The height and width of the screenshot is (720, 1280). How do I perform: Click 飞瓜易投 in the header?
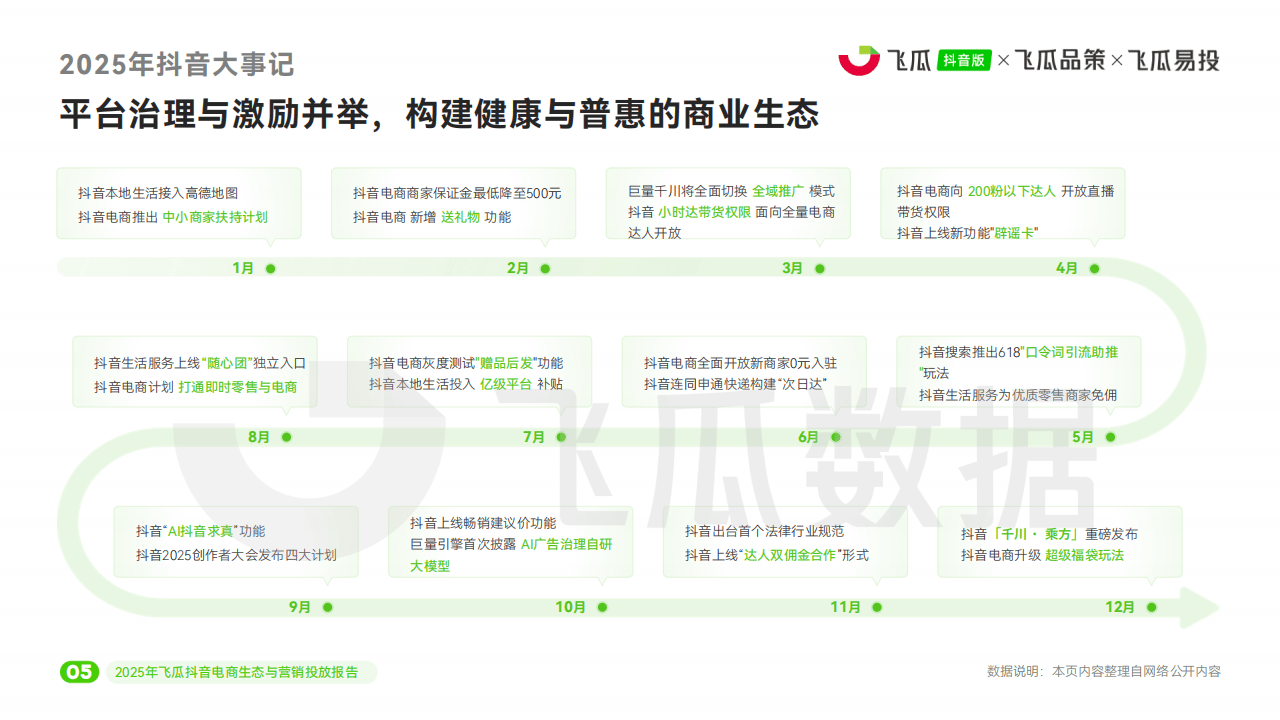click(1174, 60)
